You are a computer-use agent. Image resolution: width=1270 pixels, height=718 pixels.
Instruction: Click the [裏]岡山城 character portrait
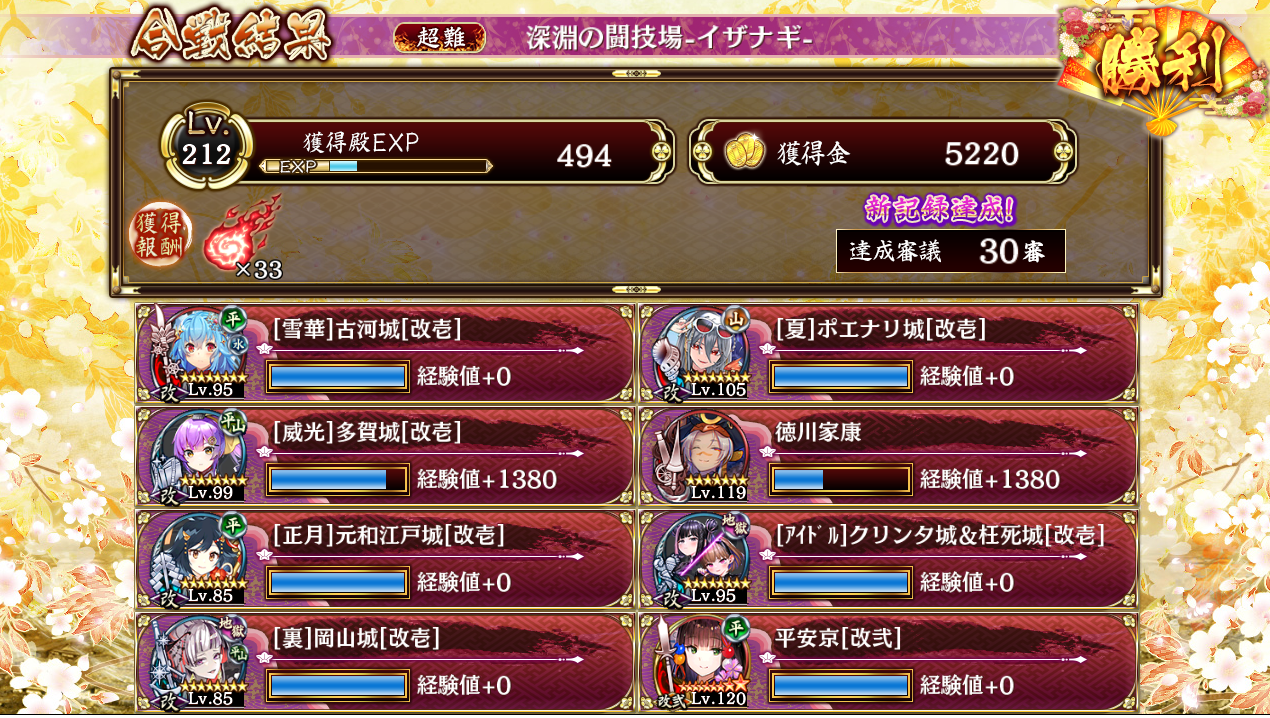point(200,662)
